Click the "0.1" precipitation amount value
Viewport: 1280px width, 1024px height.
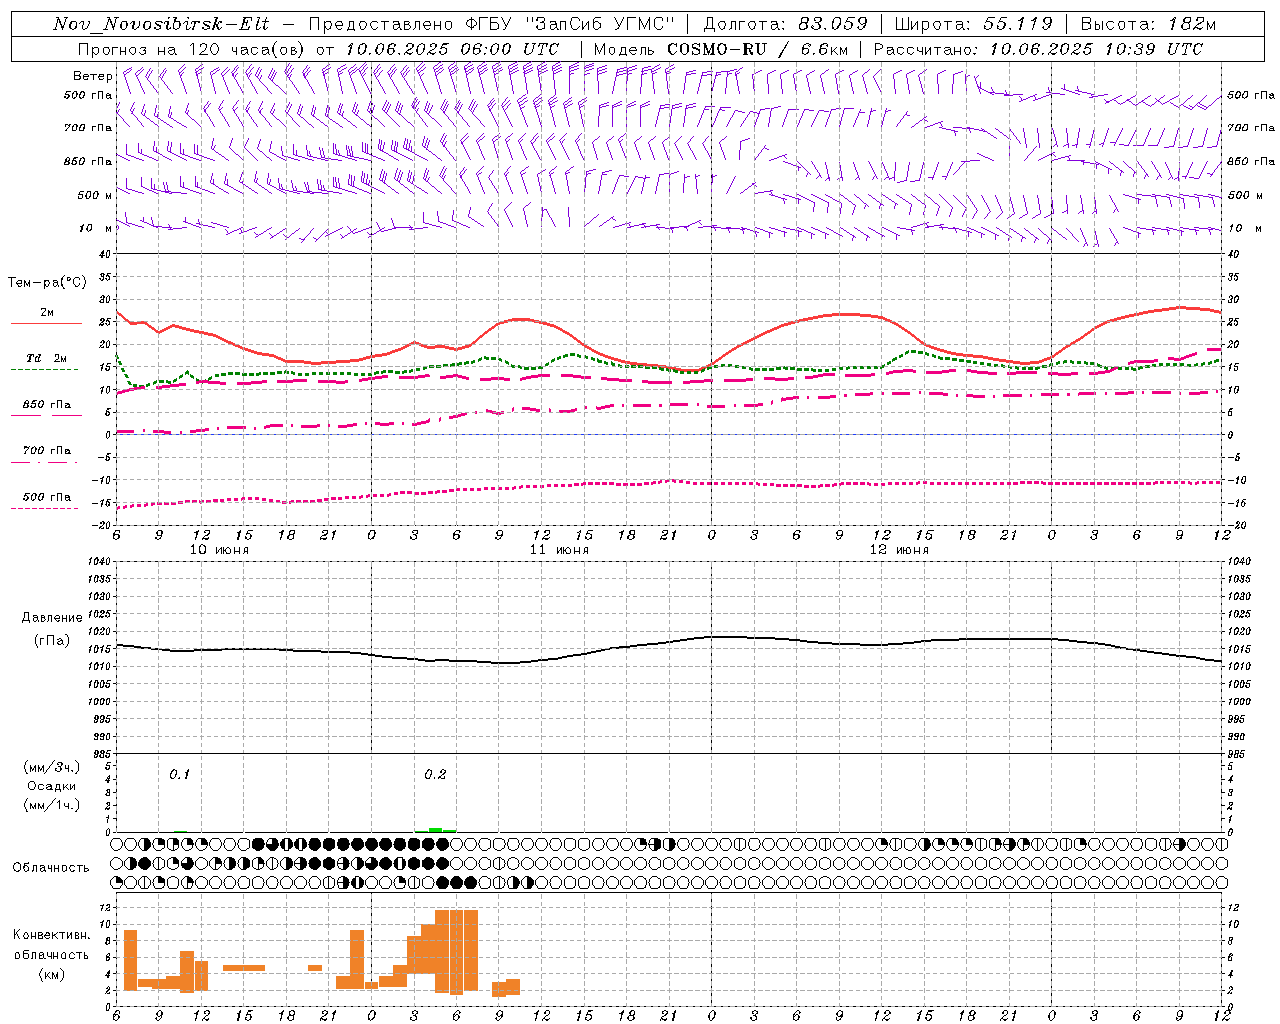[x=179, y=775]
